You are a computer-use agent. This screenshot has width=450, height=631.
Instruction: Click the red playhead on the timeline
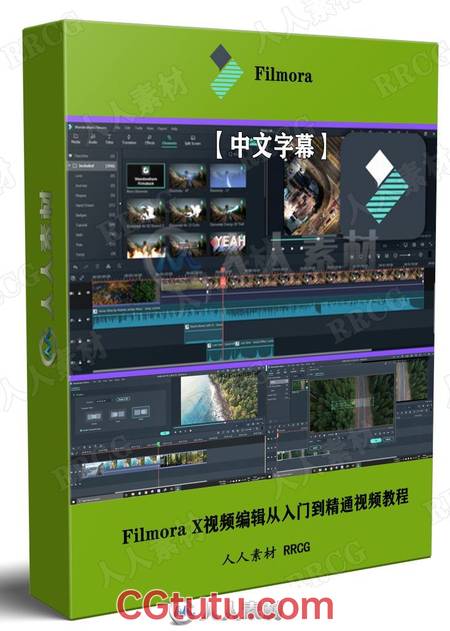[223, 281]
